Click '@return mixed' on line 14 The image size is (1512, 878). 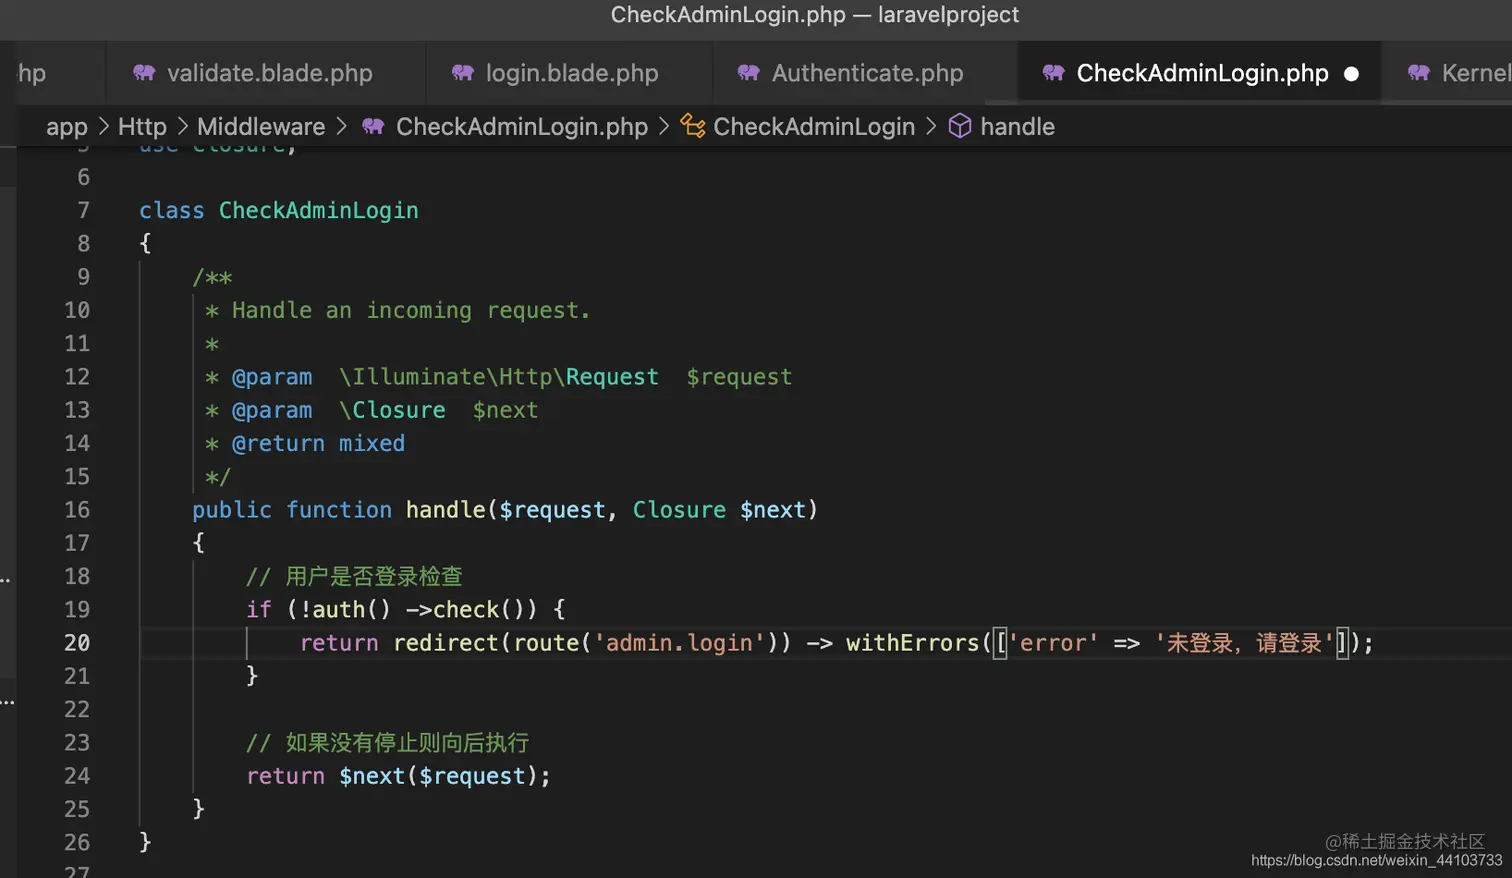click(318, 444)
